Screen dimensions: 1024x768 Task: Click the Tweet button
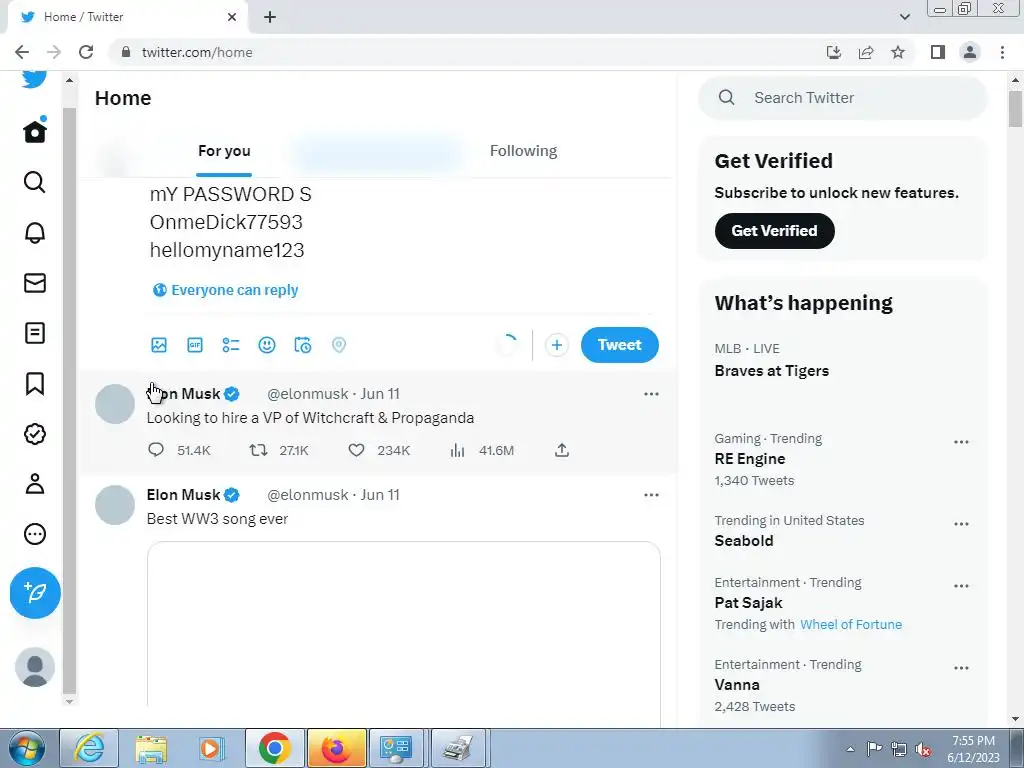(x=620, y=345)
